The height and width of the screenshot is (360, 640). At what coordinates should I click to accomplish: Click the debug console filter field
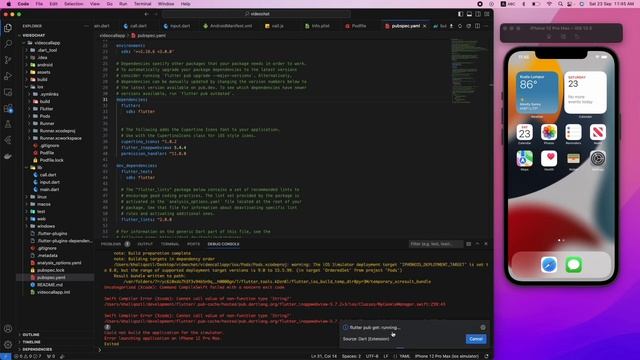pyautogui.click(x=435, y=244)
